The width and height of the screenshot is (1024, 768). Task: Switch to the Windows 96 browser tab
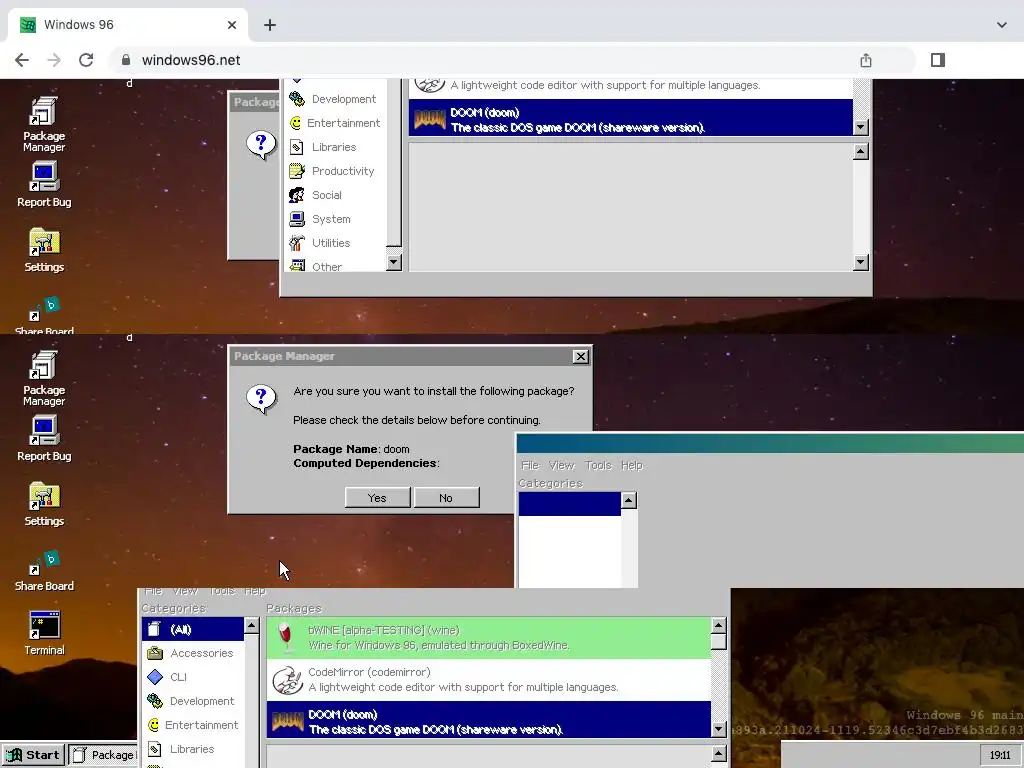tap(128, 25)
